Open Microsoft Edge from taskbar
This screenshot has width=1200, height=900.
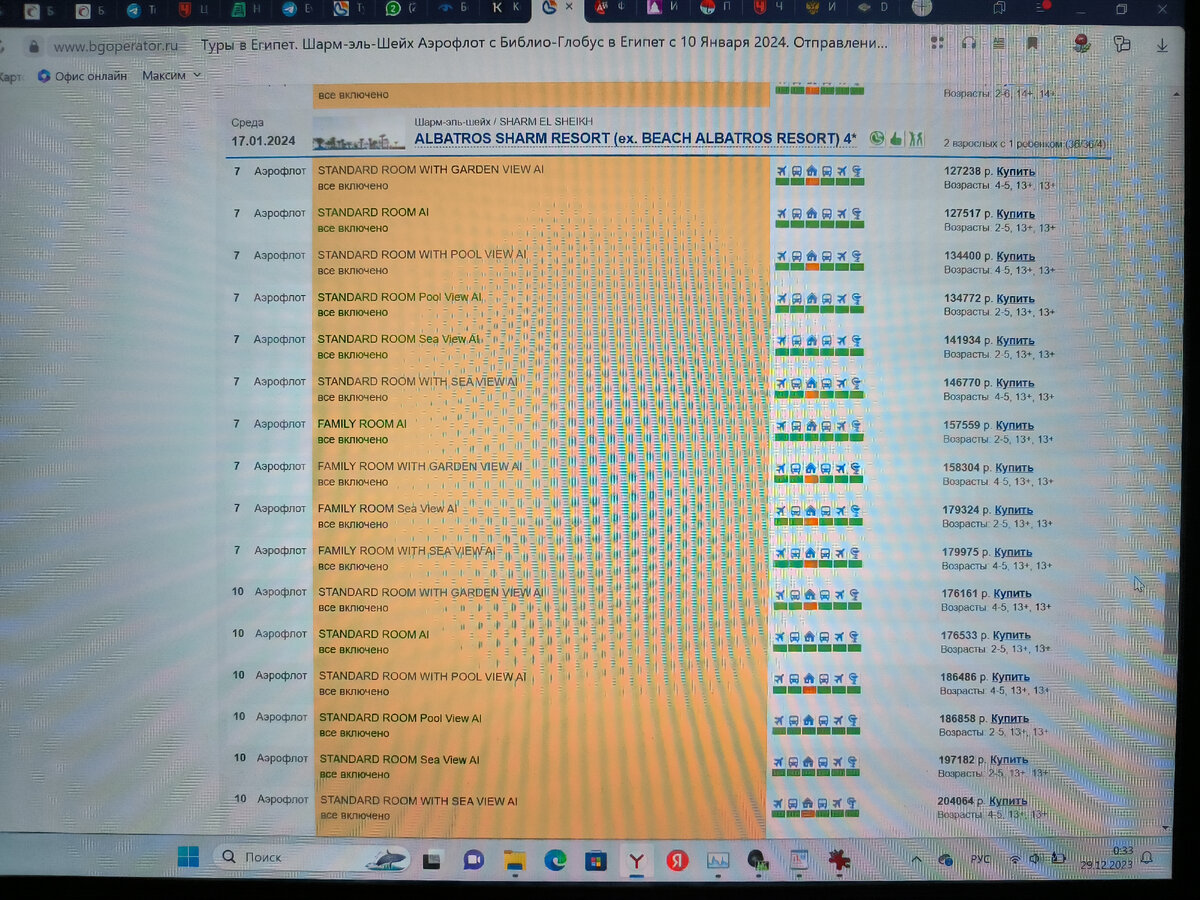point(555,860)
